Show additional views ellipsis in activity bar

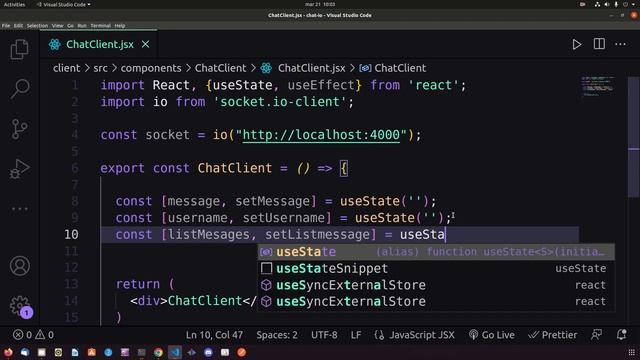[19, 209]
